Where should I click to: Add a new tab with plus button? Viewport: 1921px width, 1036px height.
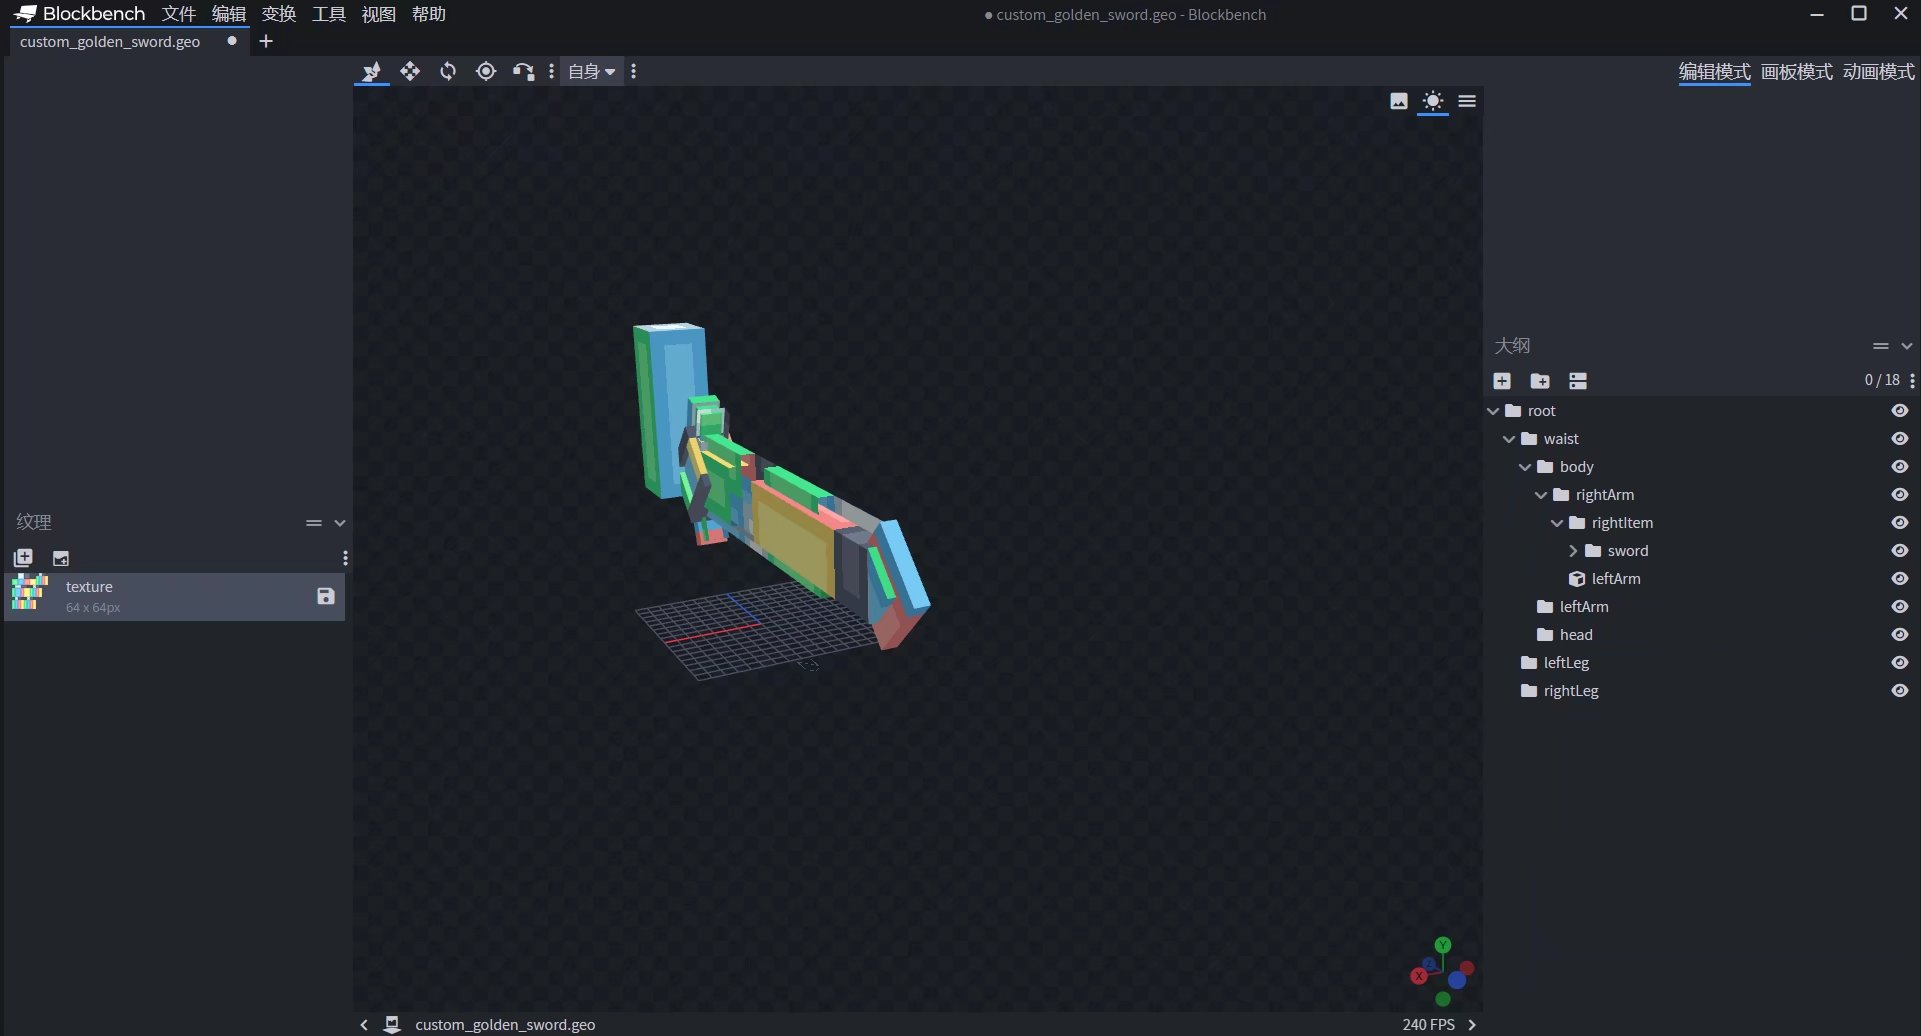click(x=266, y=41)
